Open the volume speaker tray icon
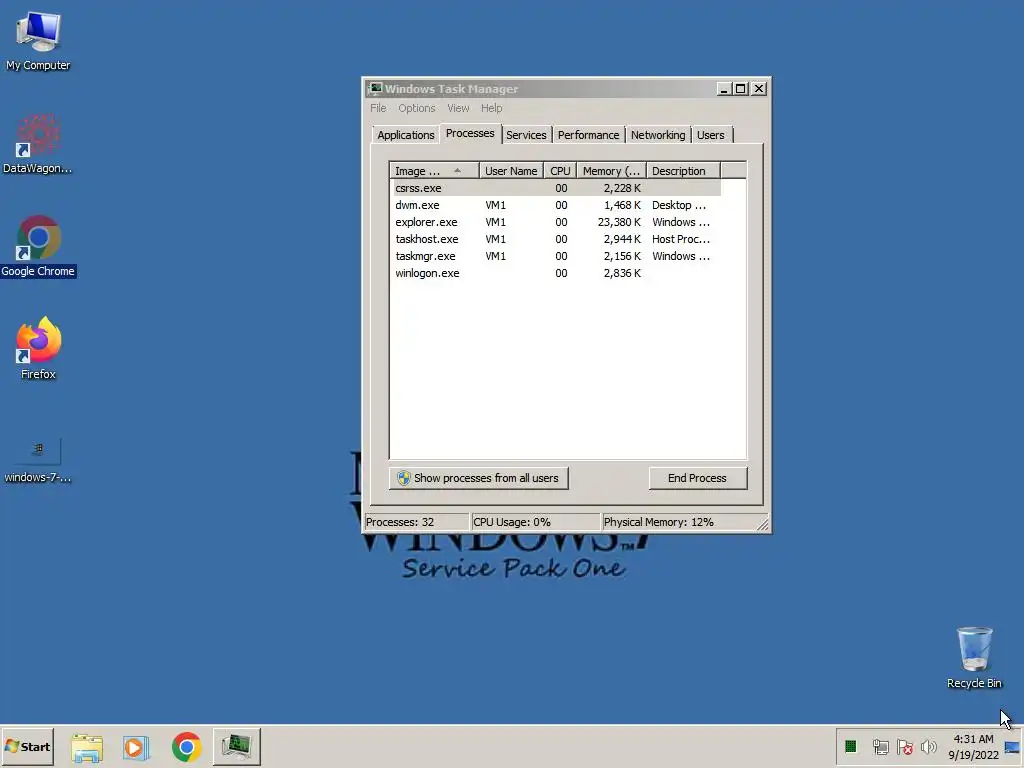The height and width of the screenshot is (768, 1024). (928, 746)
